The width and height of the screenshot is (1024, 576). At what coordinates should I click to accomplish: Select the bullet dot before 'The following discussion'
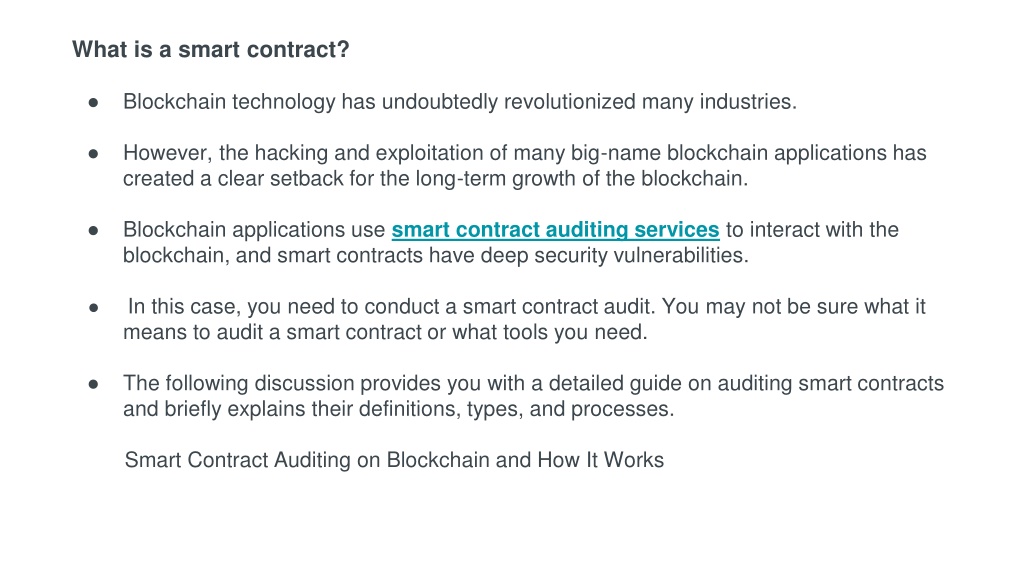(x=93, y=384)
